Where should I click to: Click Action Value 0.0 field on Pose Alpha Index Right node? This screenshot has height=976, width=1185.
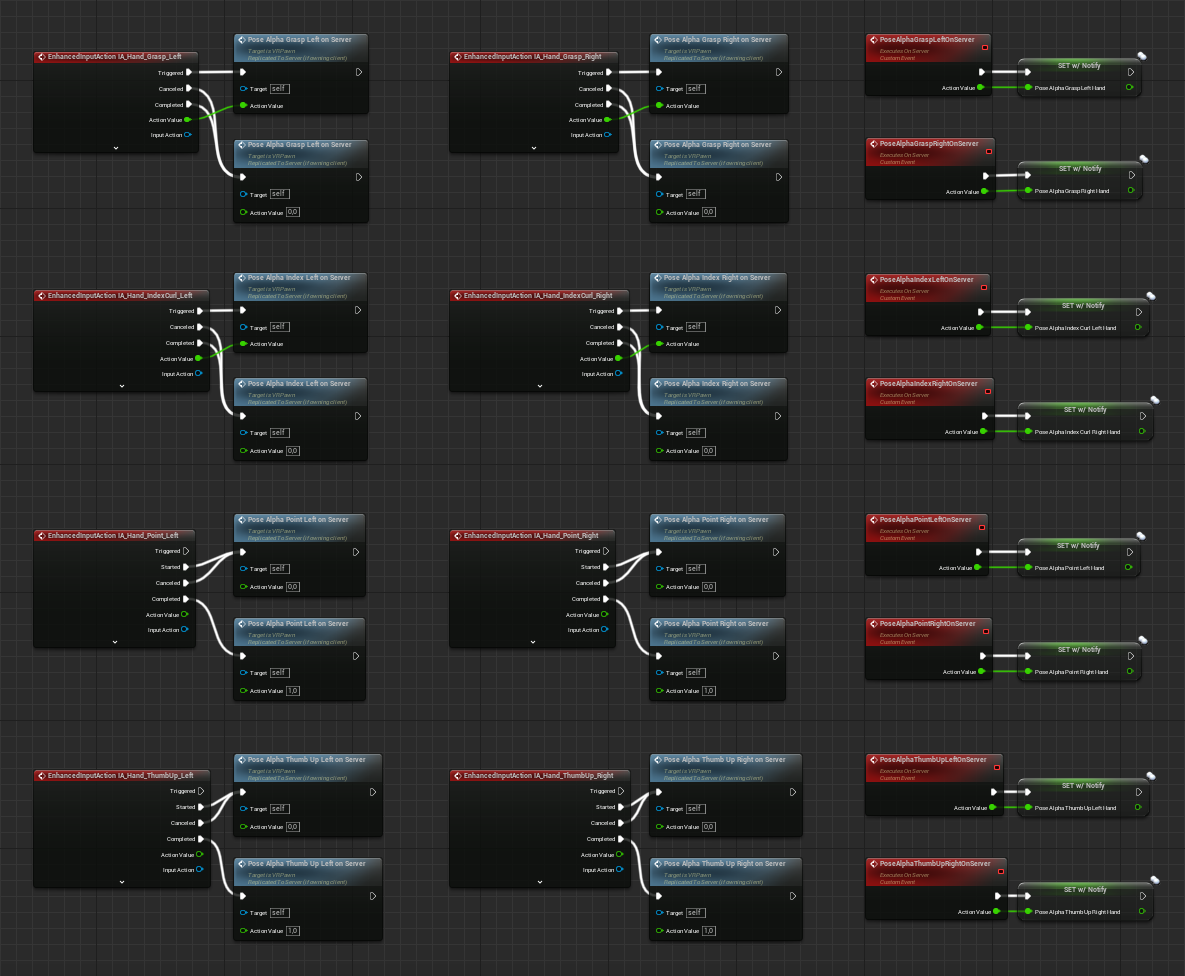pyautogui.click(x=708, y=451)
